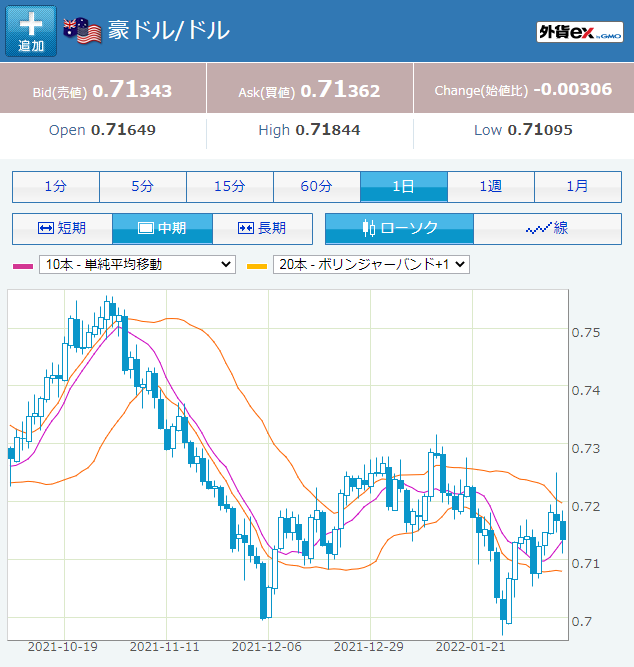Click the 2021-10-19 date axis label
This screenshot has height=667, width=634.
[x=63, y=647]
